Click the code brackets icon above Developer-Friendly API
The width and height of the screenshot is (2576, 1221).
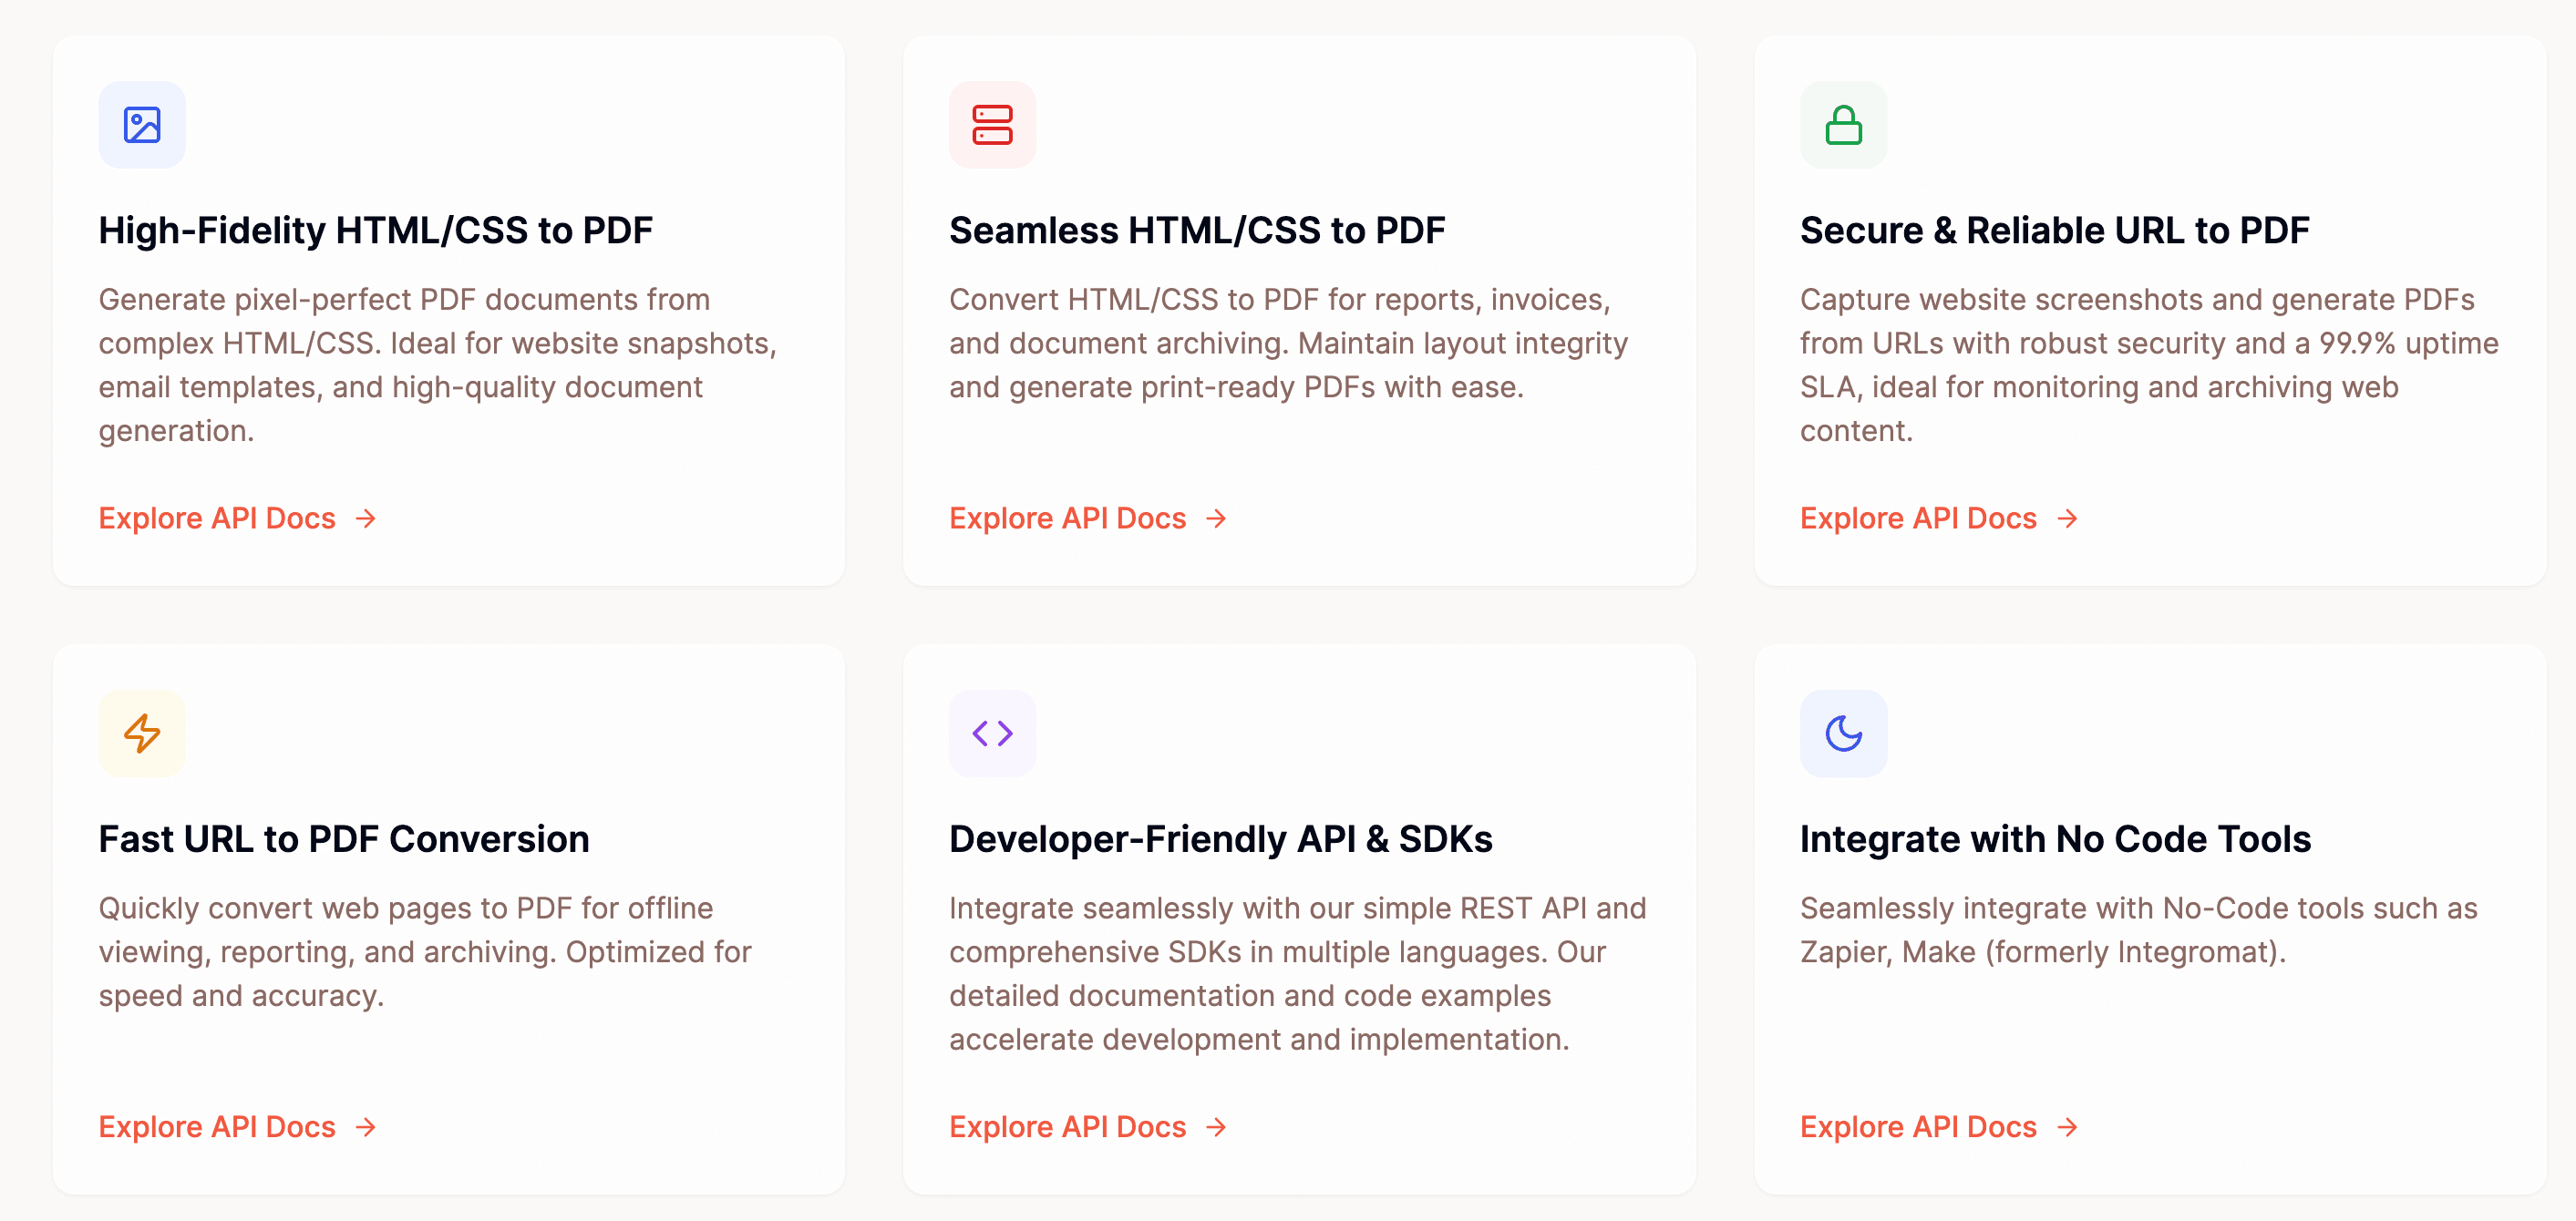(x=992, y=733)
